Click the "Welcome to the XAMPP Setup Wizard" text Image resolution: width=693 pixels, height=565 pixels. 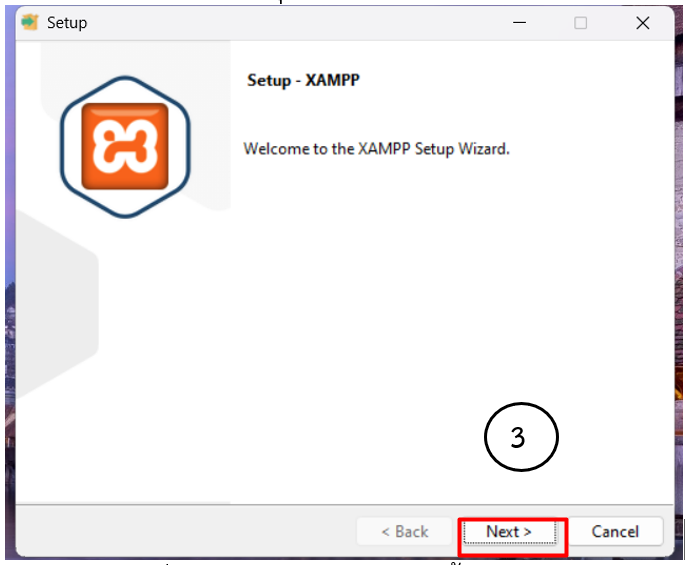coord(377,149)
